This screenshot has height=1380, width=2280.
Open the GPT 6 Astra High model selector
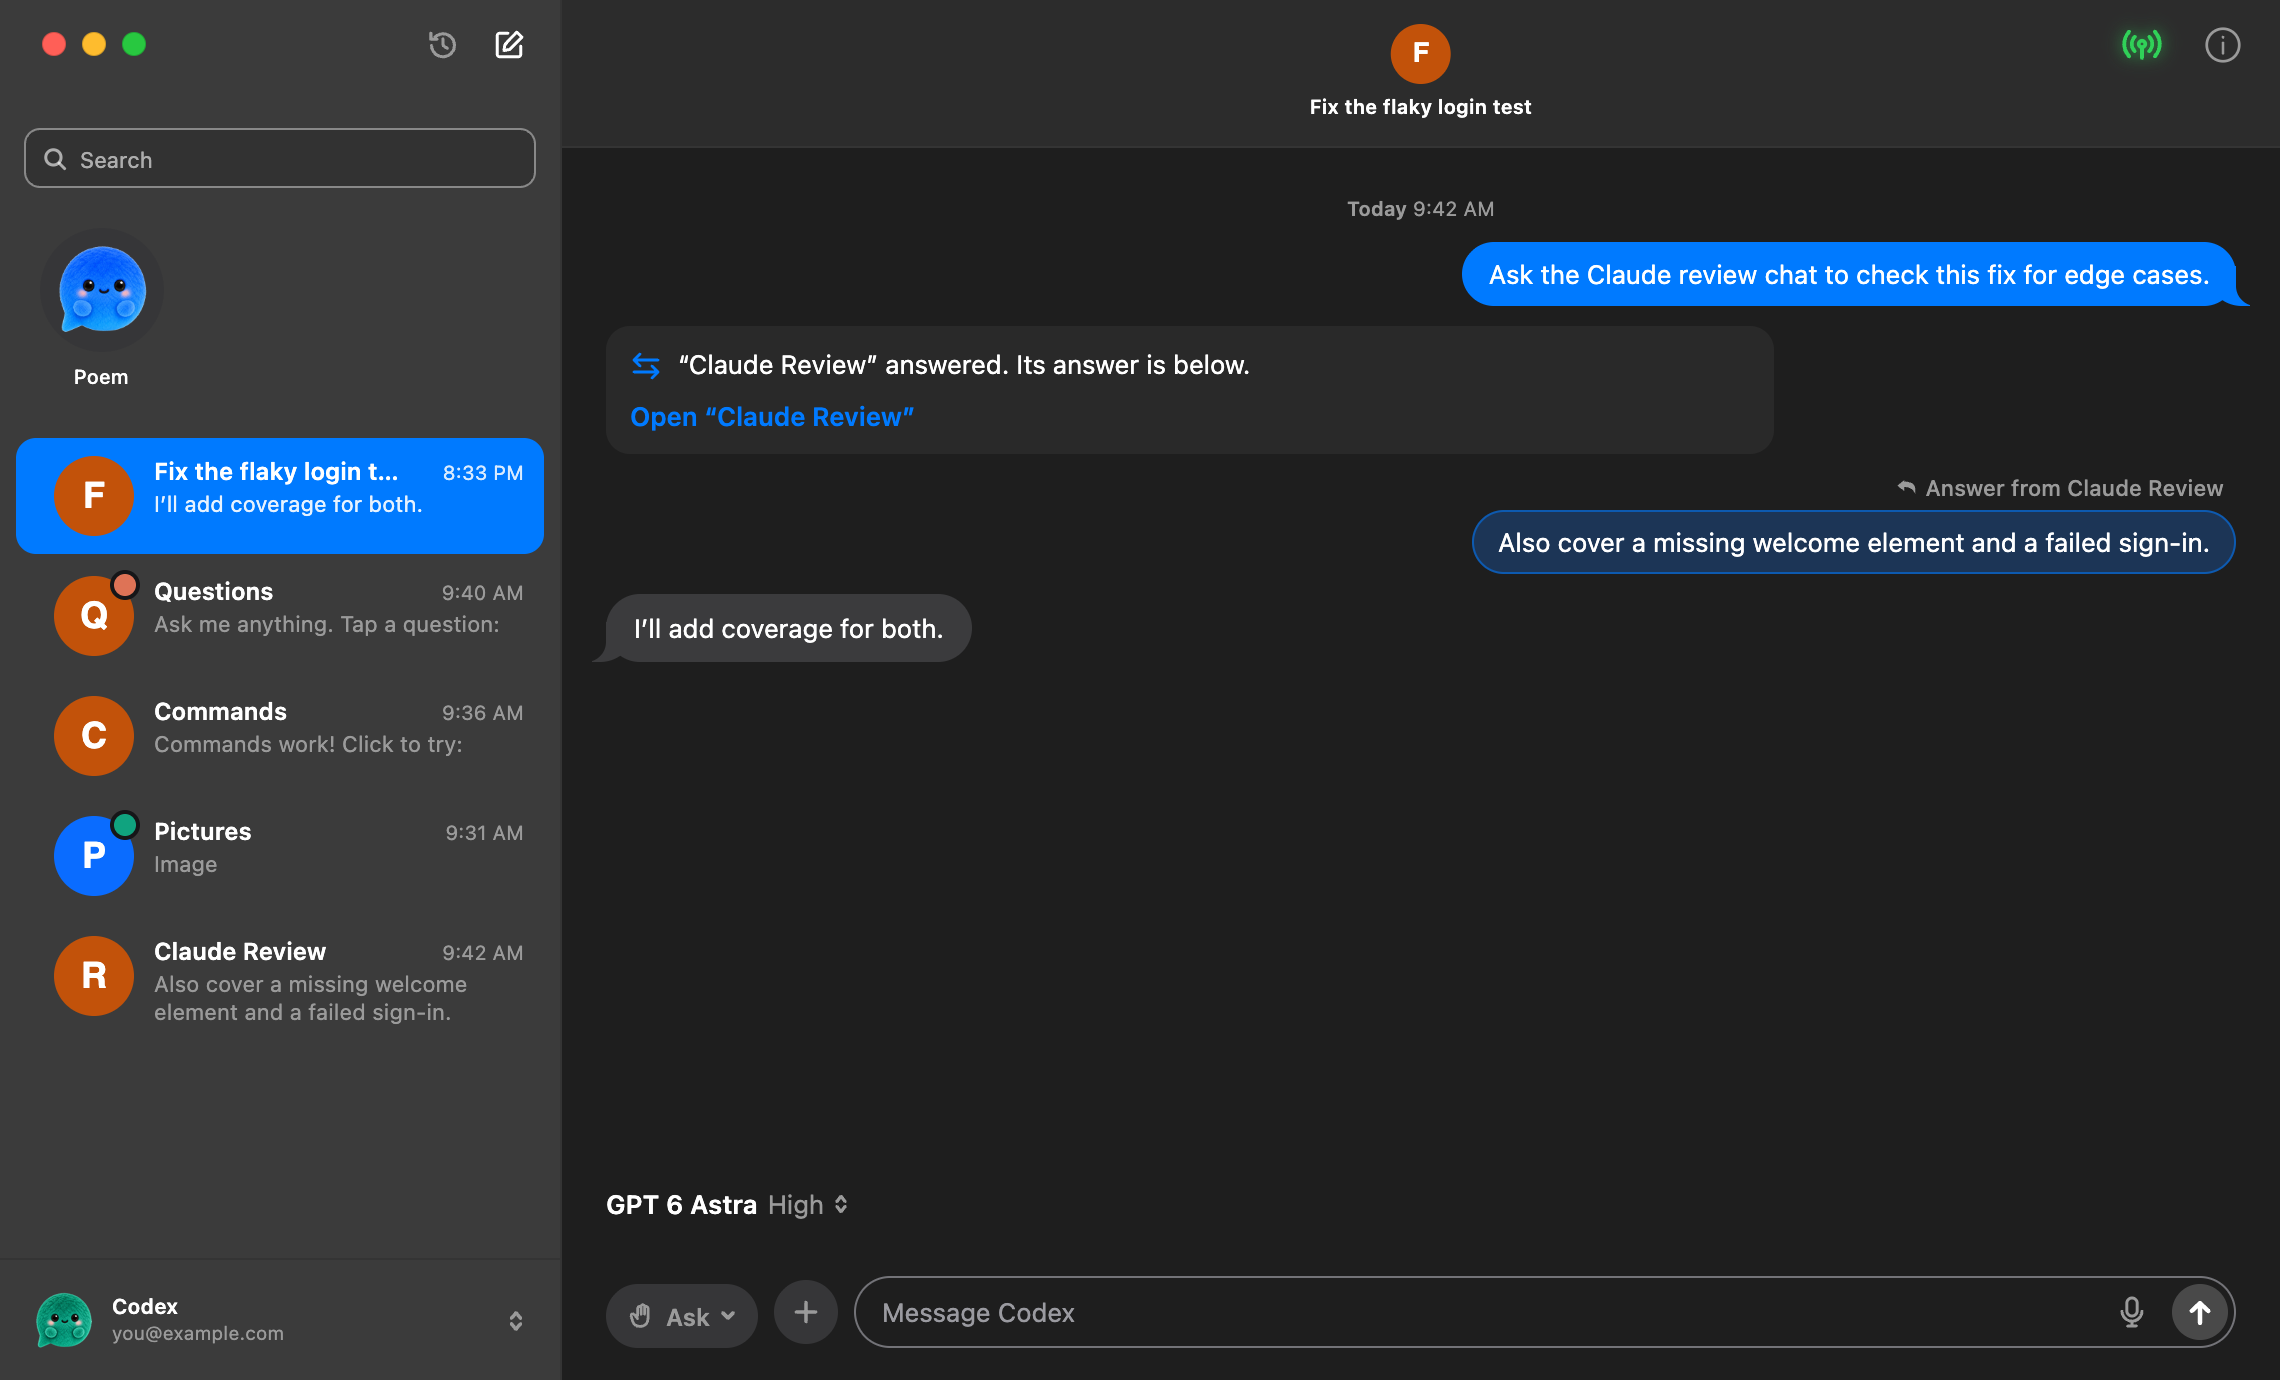click(727, 1205)
